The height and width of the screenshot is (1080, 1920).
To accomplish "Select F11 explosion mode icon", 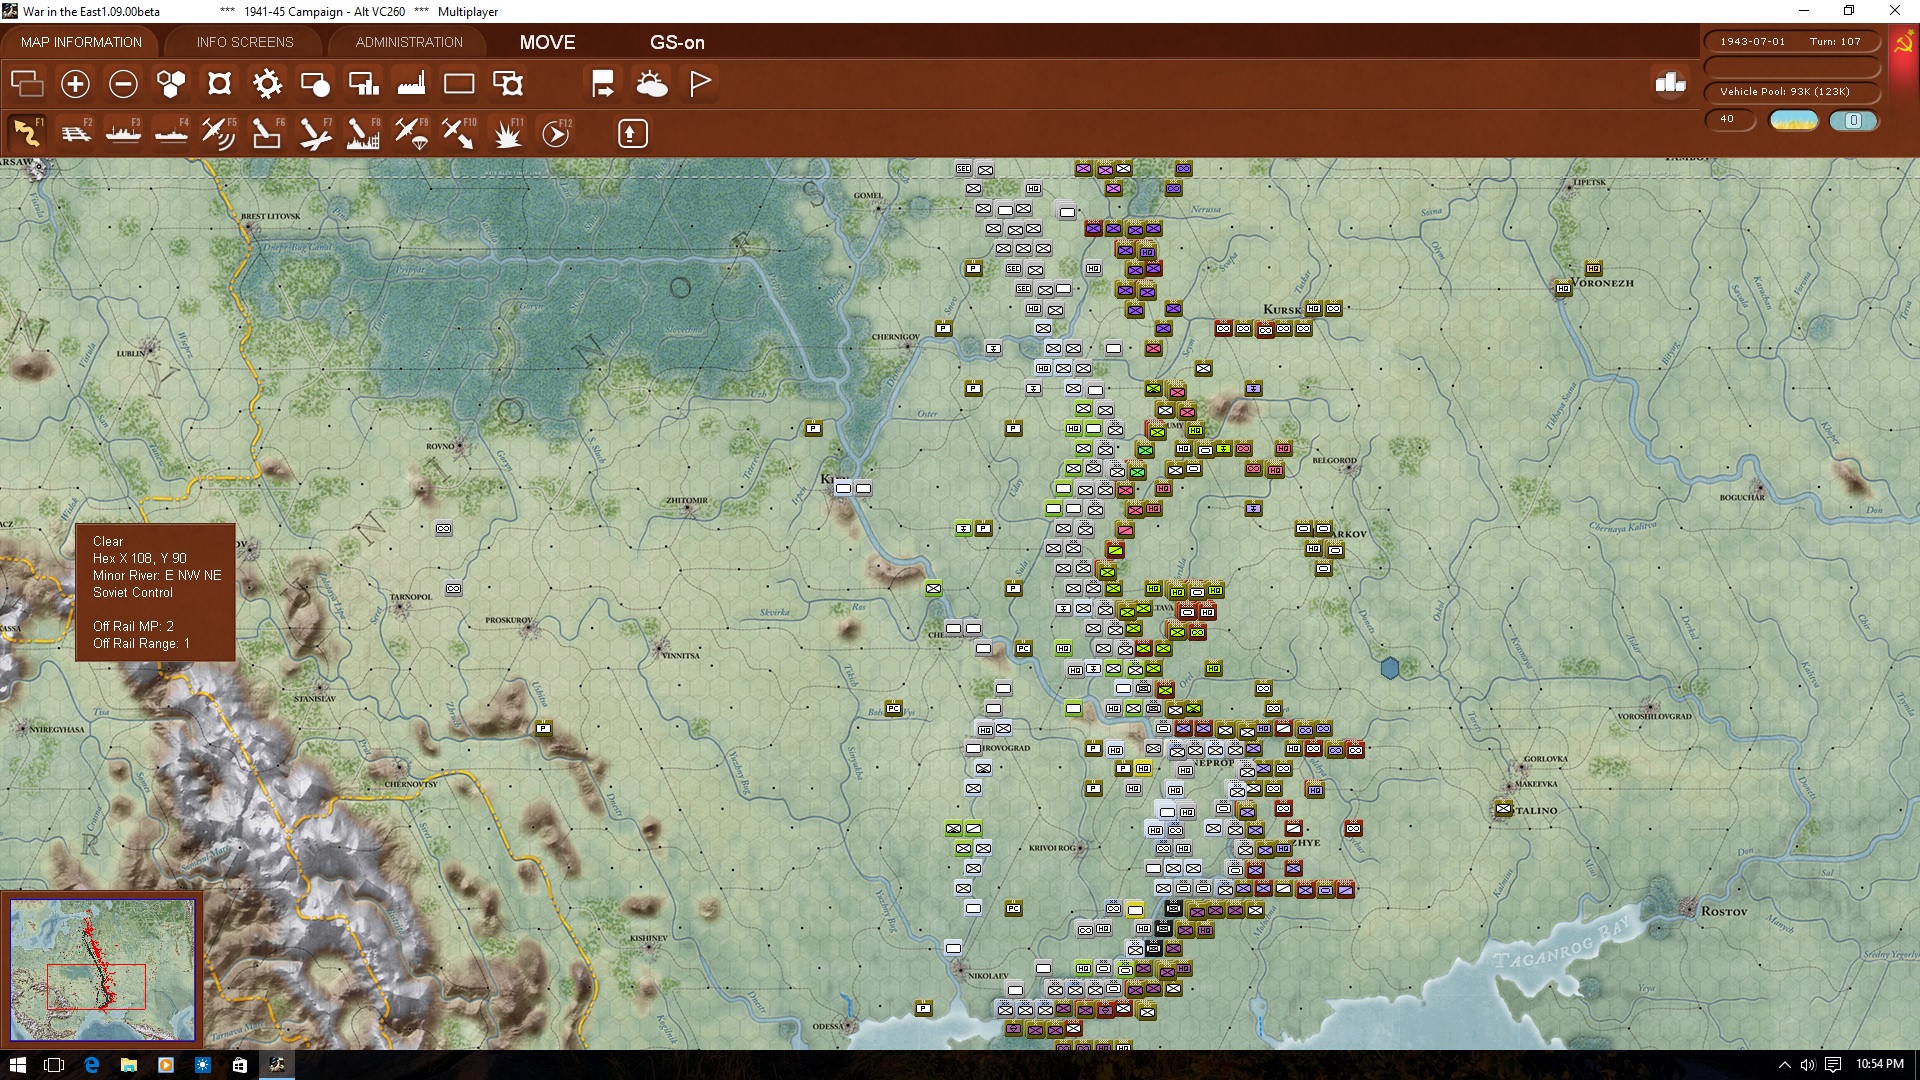I will pos(508,133).
